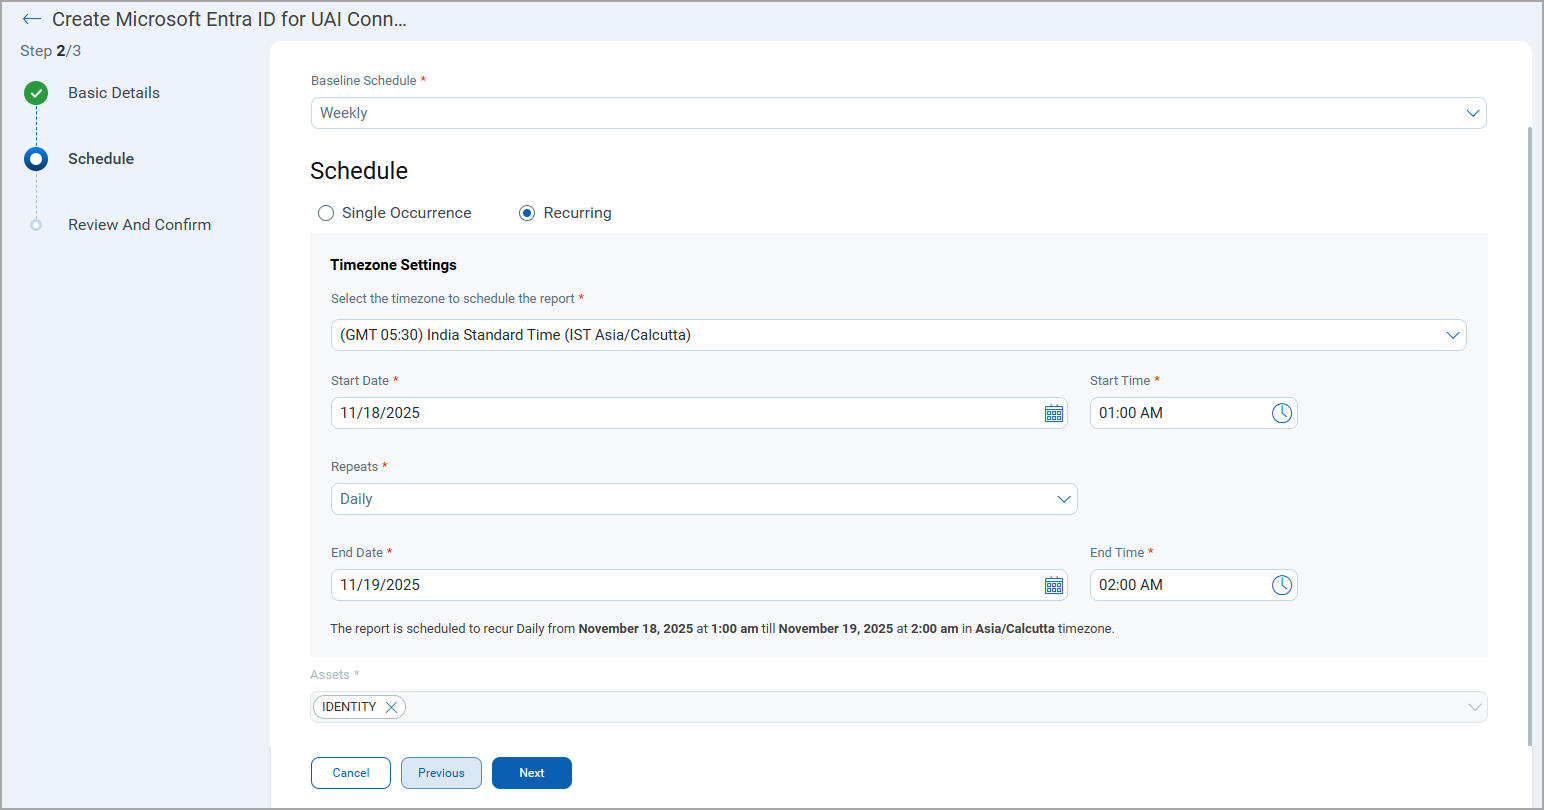The image size is (1544, 810).
Task: Select the Recurring radio button
Action: coord(527,213)
